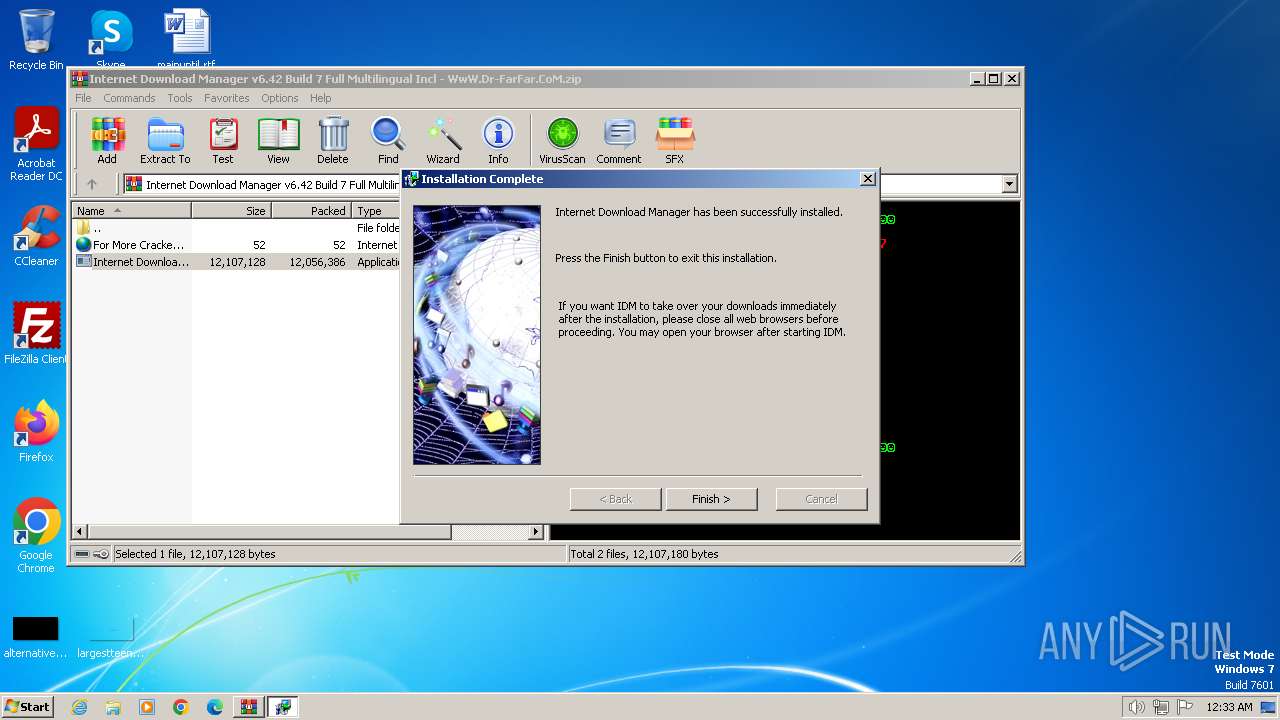Click the Comment toolbar icon

coord(619,141)
